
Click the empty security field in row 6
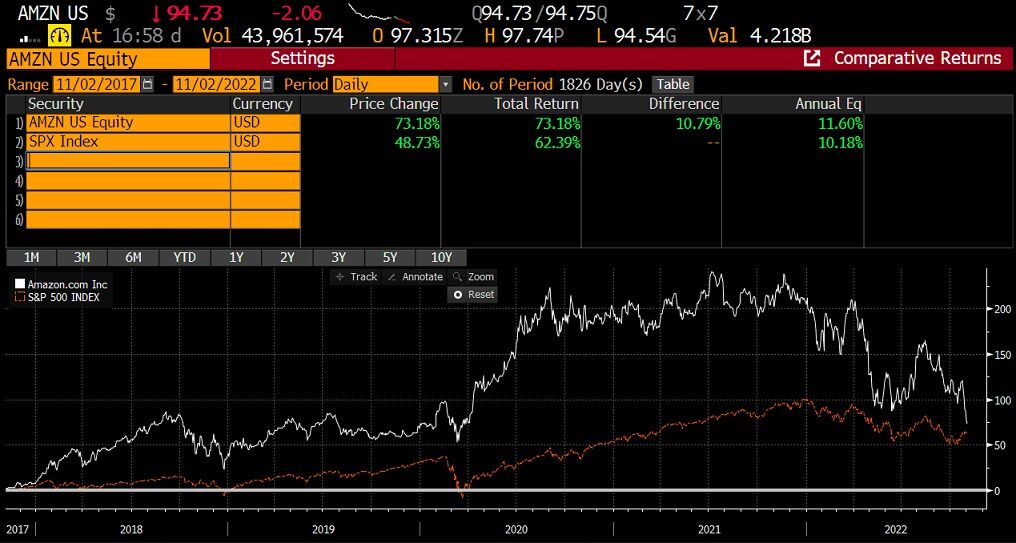point(128,219)
